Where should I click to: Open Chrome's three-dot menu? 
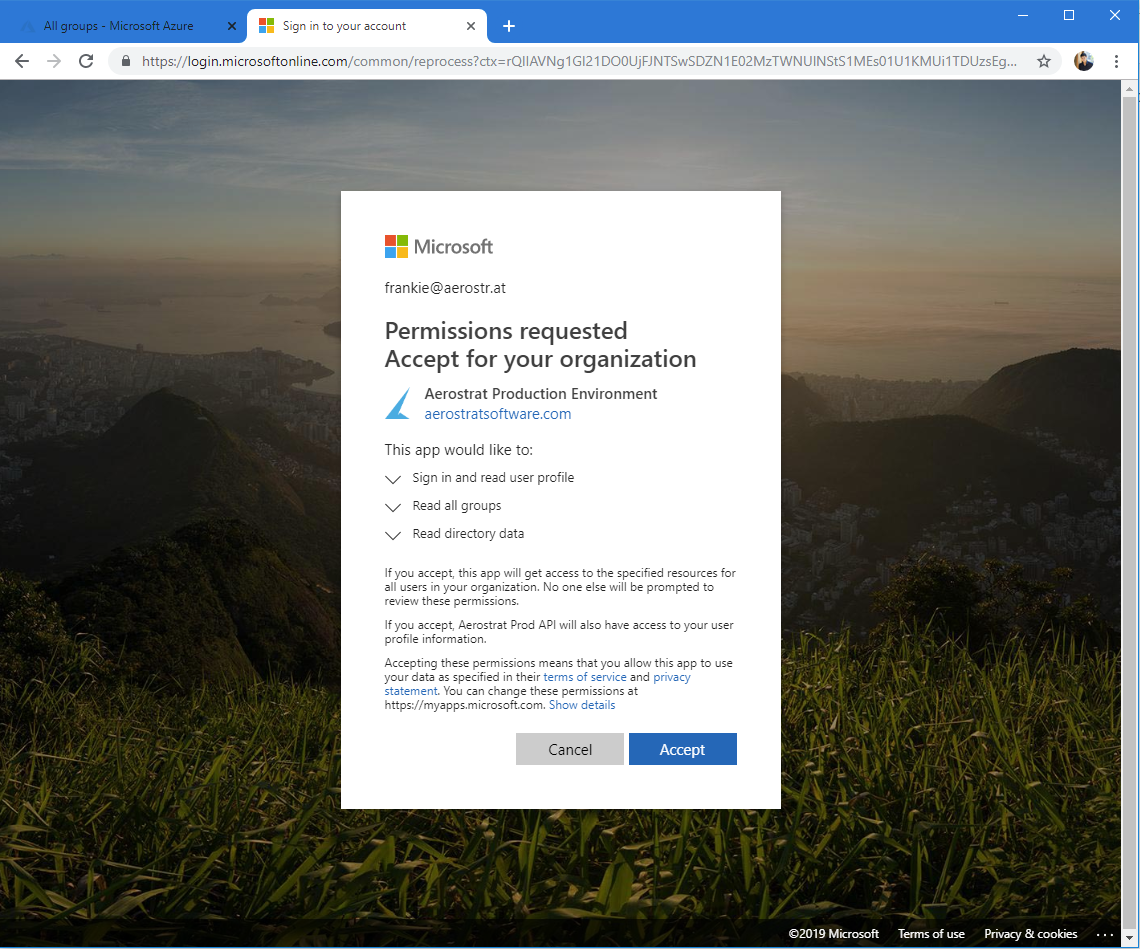coord(1116,61)
